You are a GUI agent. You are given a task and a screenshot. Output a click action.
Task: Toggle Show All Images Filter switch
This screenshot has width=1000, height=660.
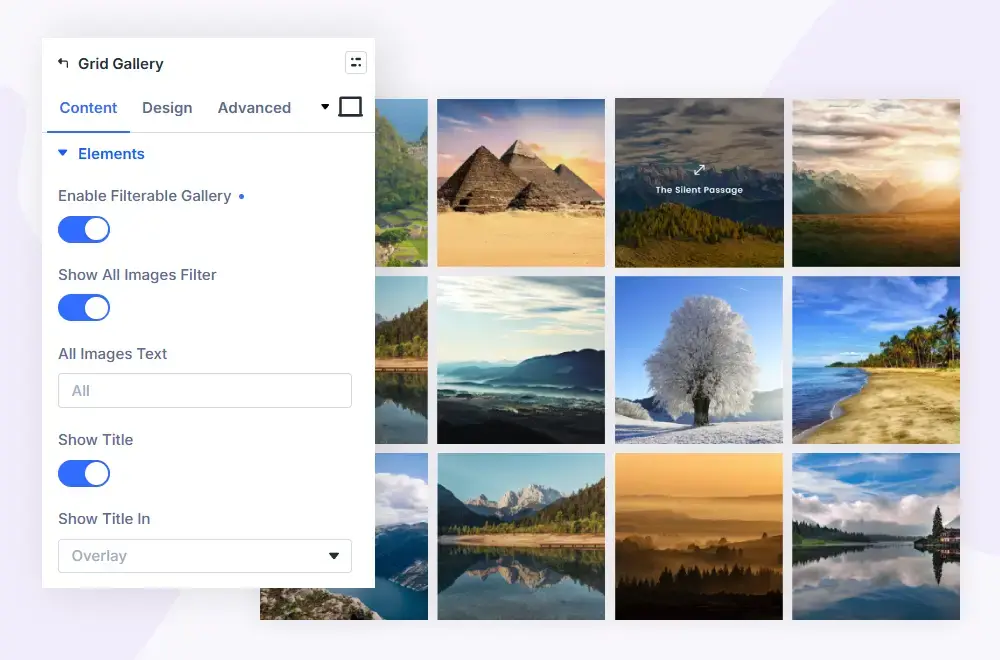[x=84, y=308]
